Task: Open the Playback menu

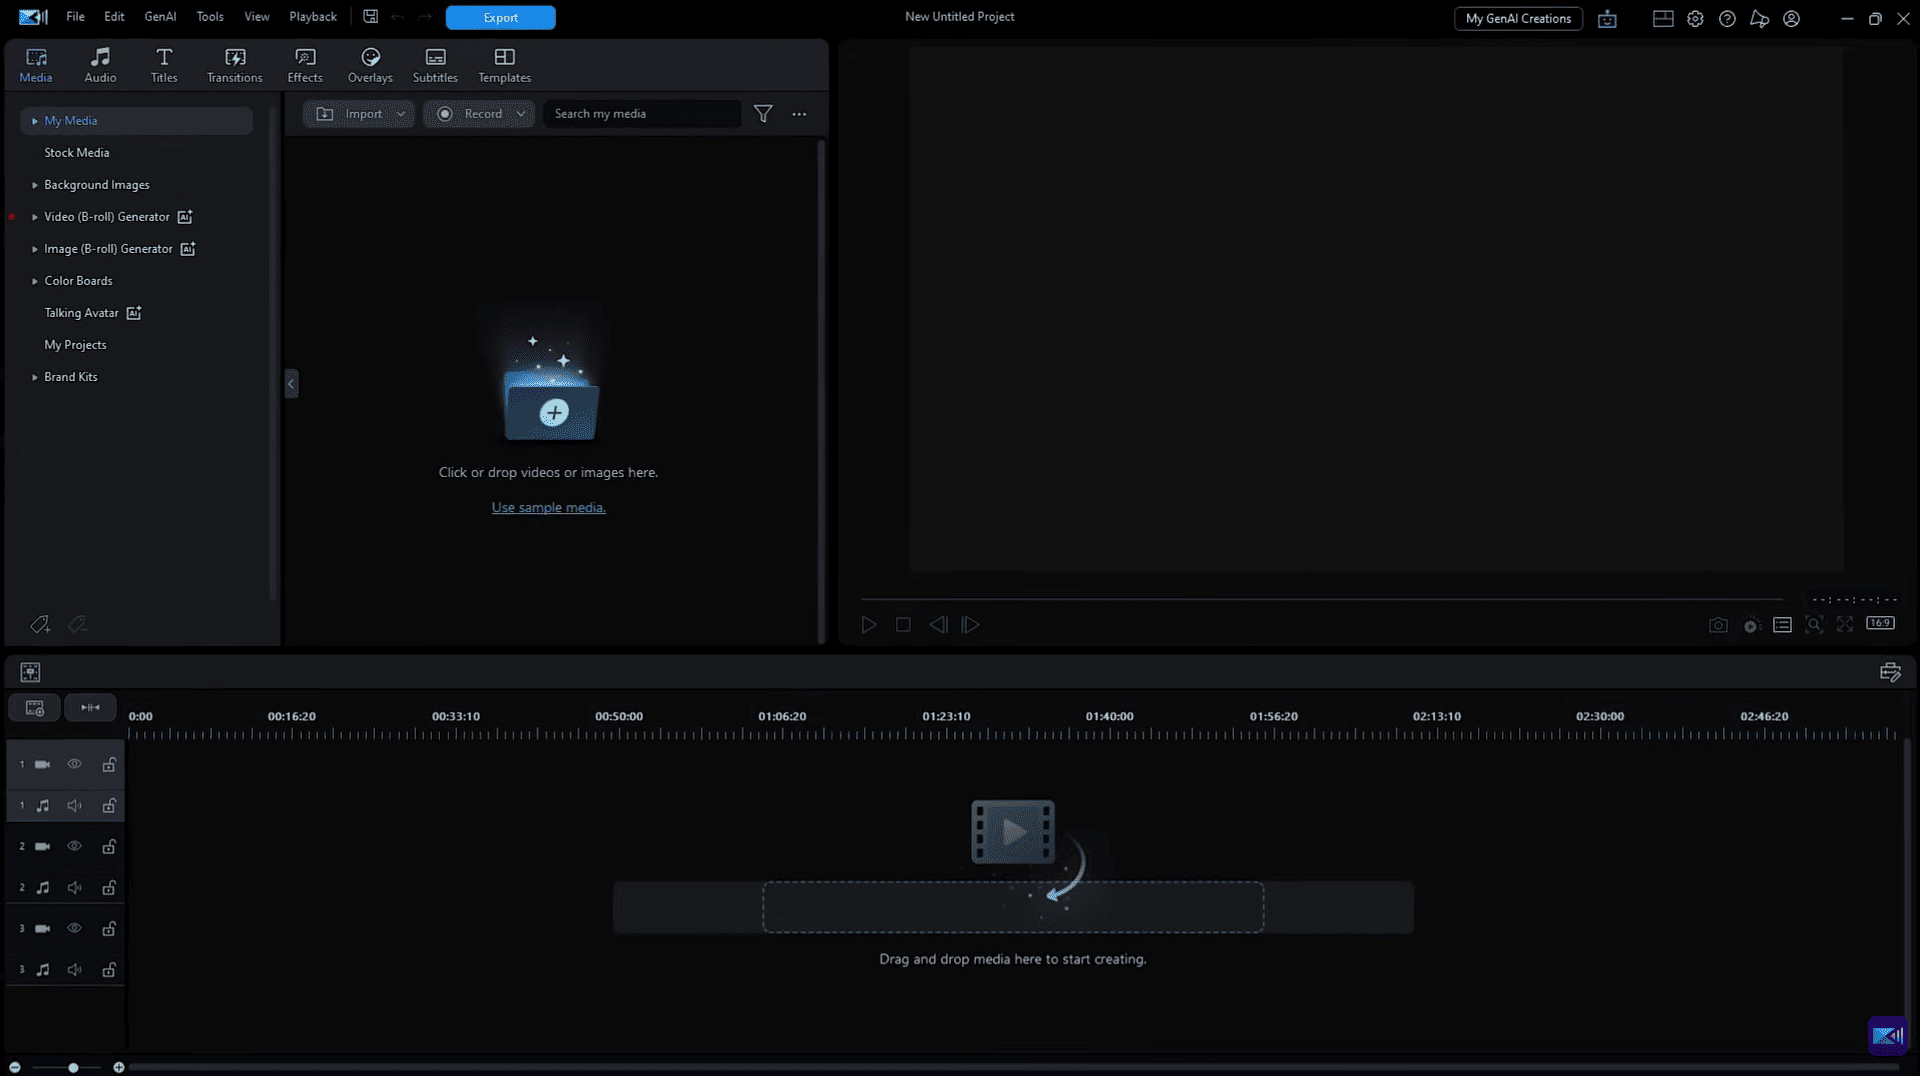Action: pyautogui.click(x=313, y=17)
